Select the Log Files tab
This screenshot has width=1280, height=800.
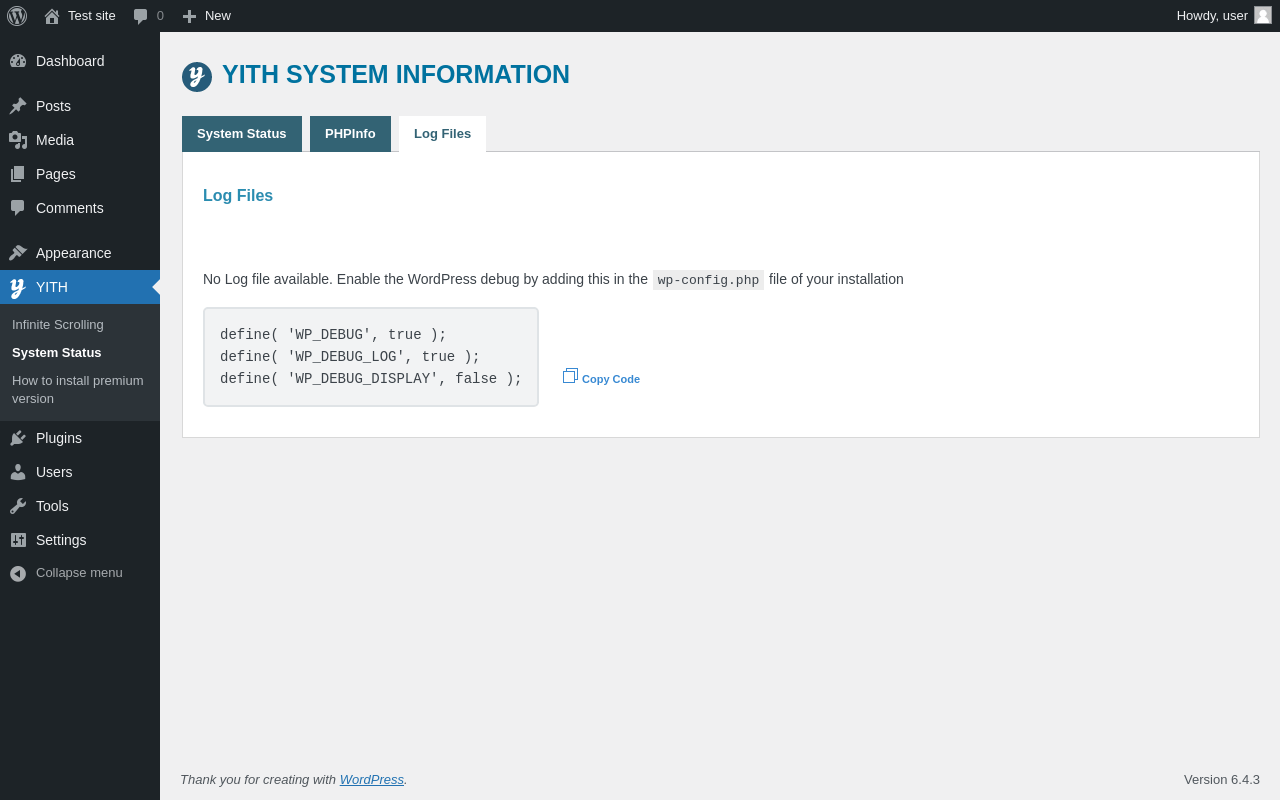click(442, 134)
